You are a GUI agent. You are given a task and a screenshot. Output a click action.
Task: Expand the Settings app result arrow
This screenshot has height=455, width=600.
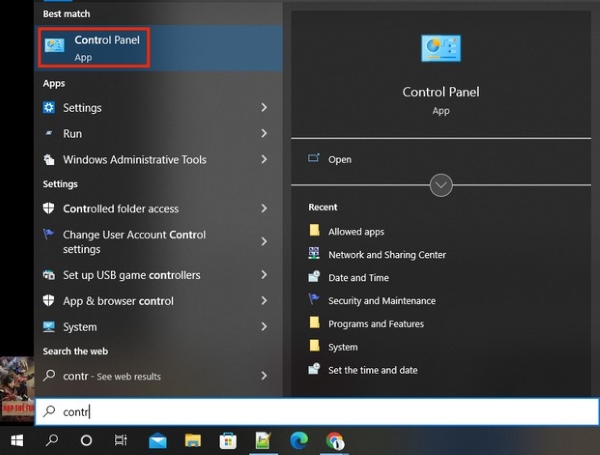264,108
